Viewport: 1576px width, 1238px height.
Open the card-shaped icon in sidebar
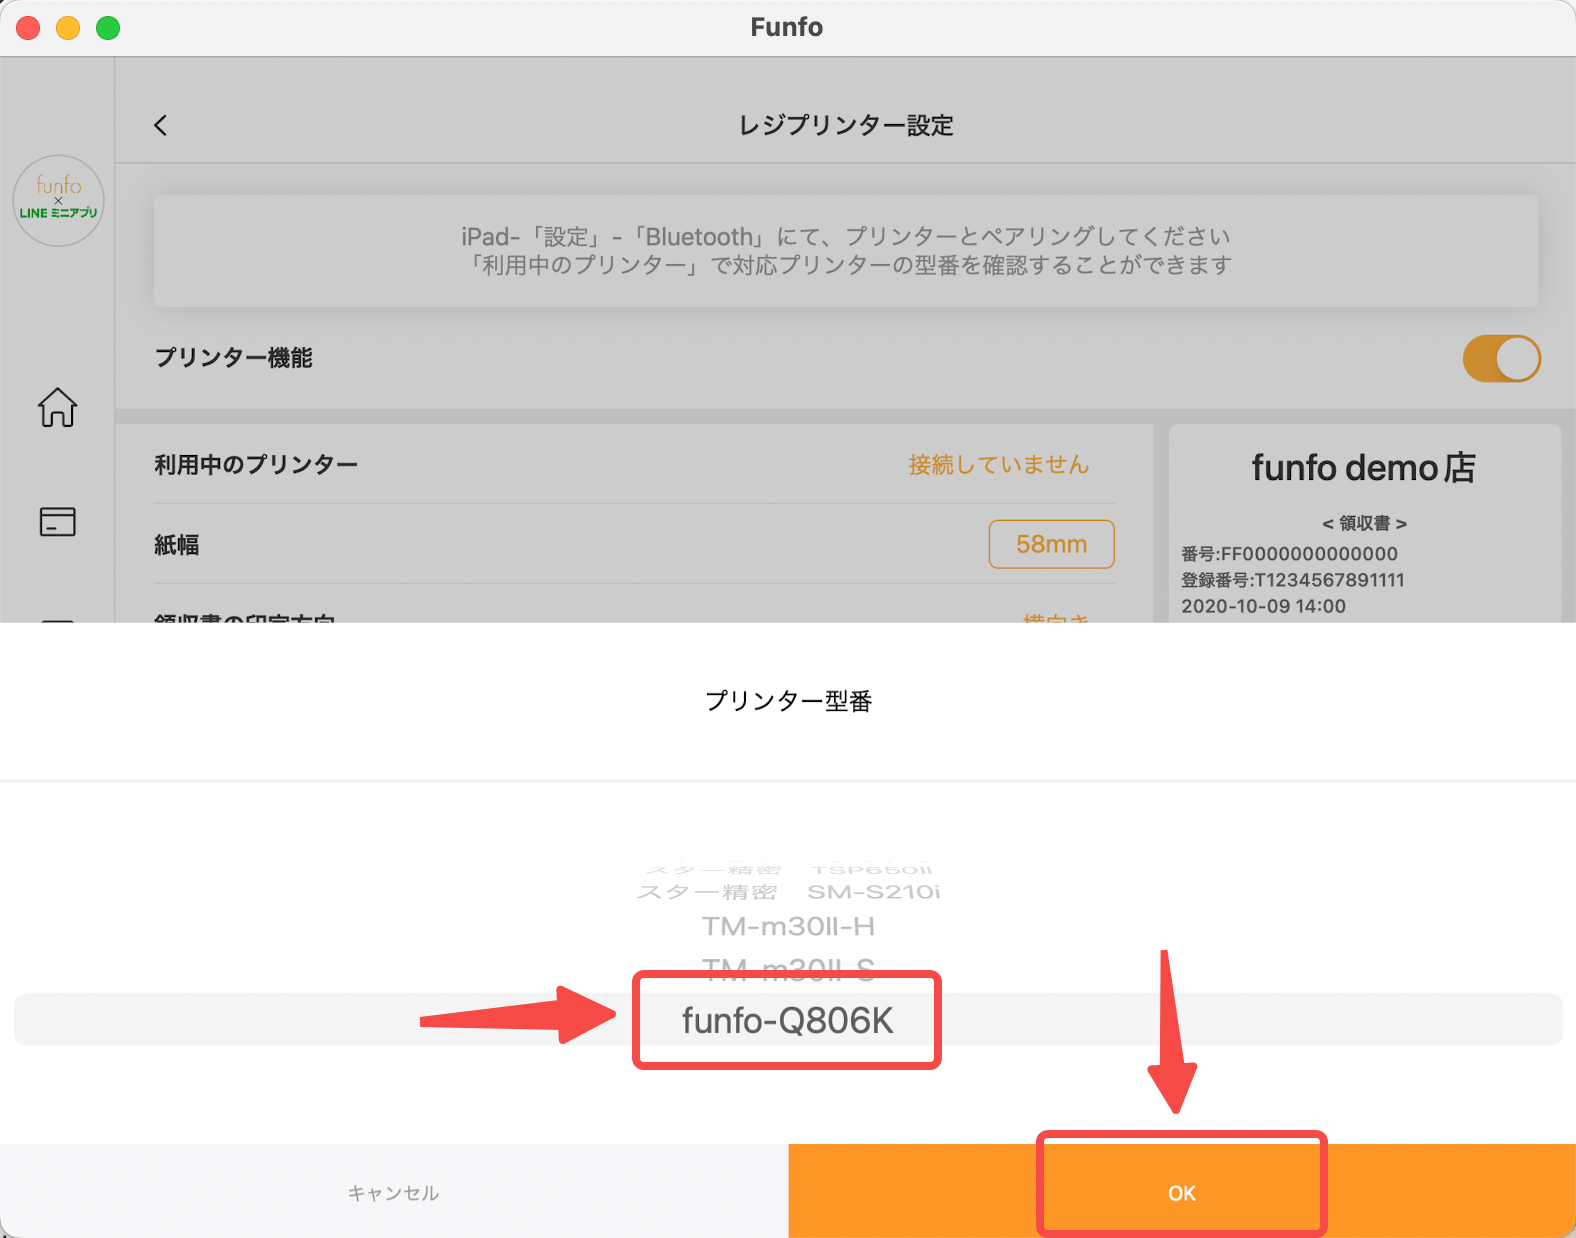click(x=57, y=521)
